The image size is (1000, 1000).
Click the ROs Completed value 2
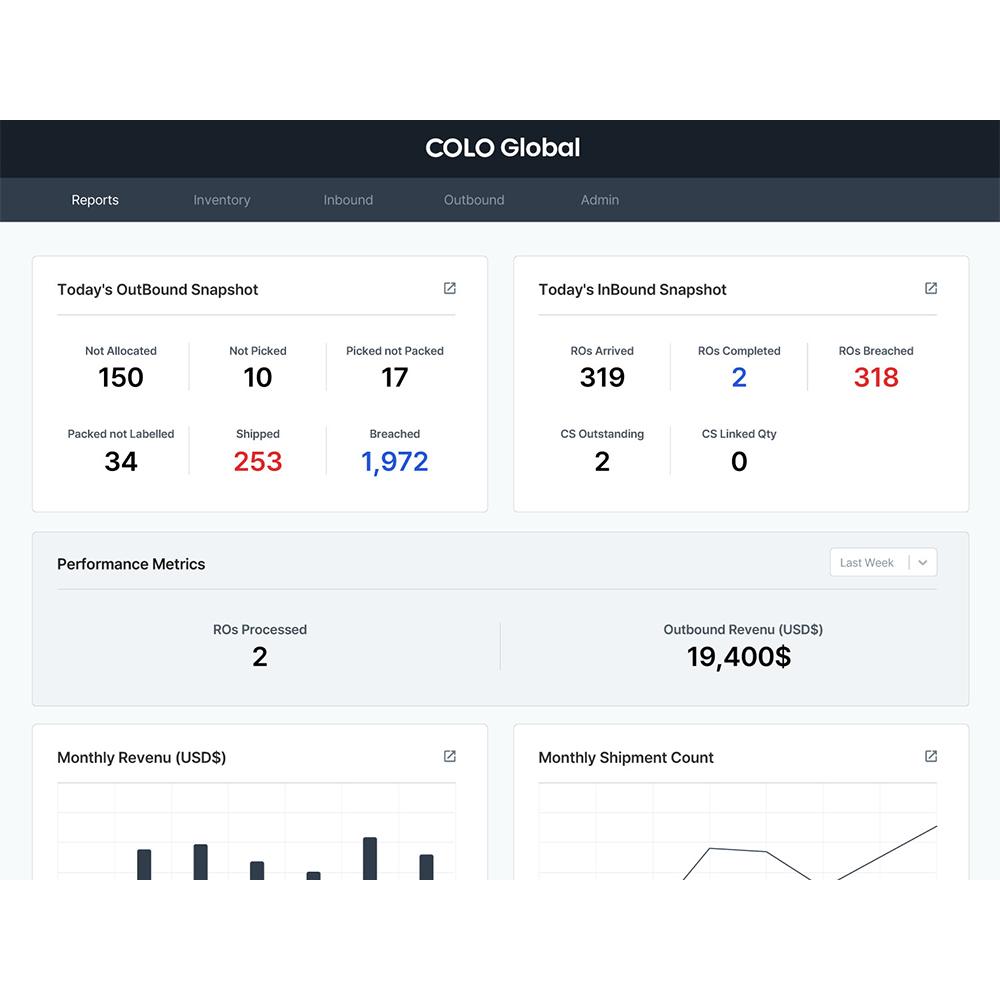738,377
